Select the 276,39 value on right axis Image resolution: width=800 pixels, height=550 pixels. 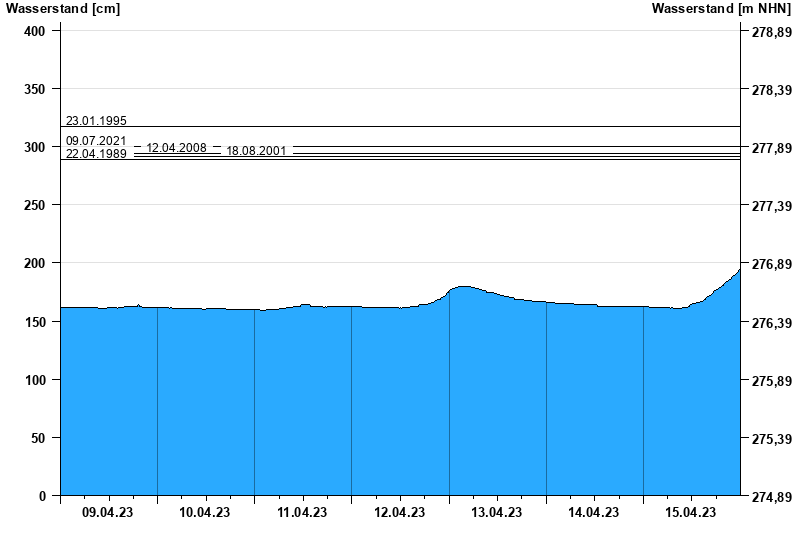[771, 323]
